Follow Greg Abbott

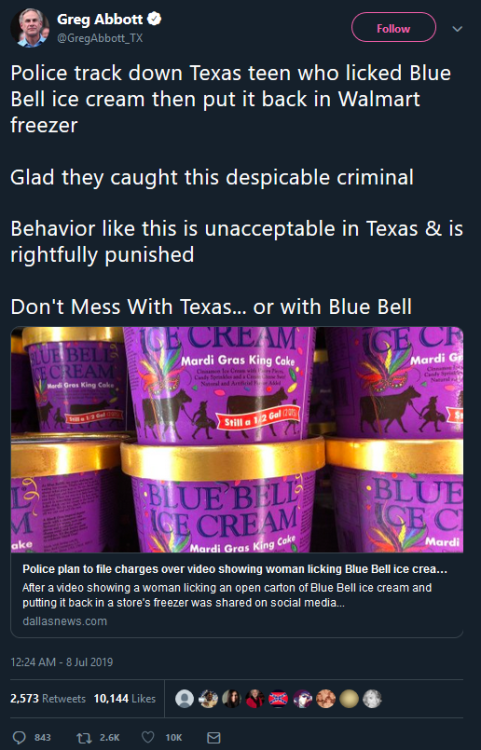[393, 28]
